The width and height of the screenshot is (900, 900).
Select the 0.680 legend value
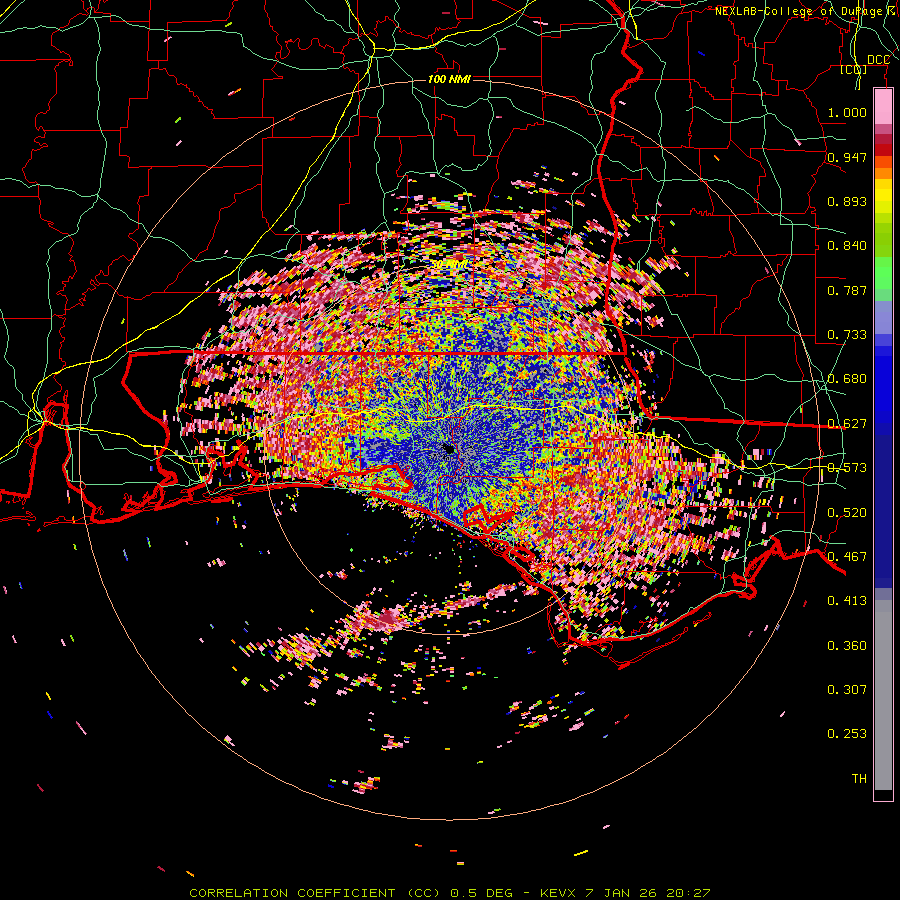pyautogui.click(x=847, y=379)
